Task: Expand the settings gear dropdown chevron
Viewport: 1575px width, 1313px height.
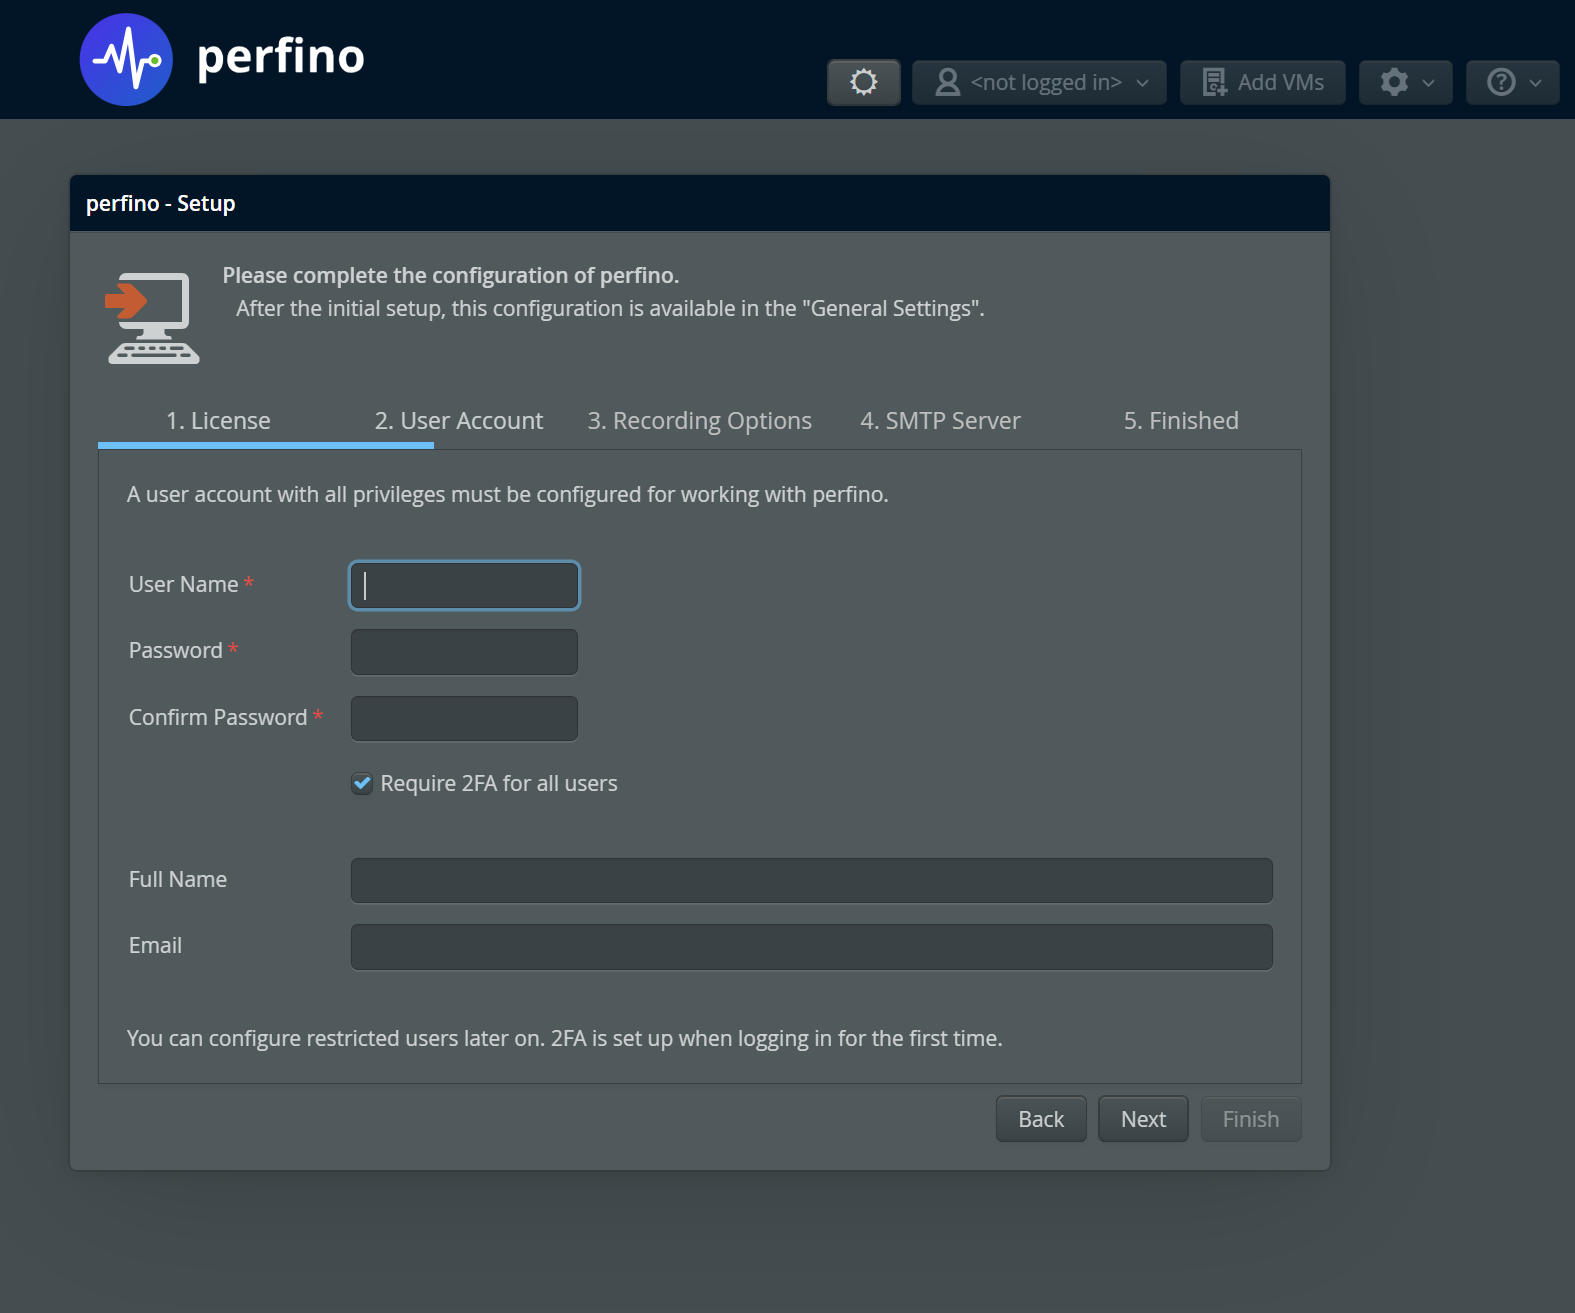Action: (1429, 83)
